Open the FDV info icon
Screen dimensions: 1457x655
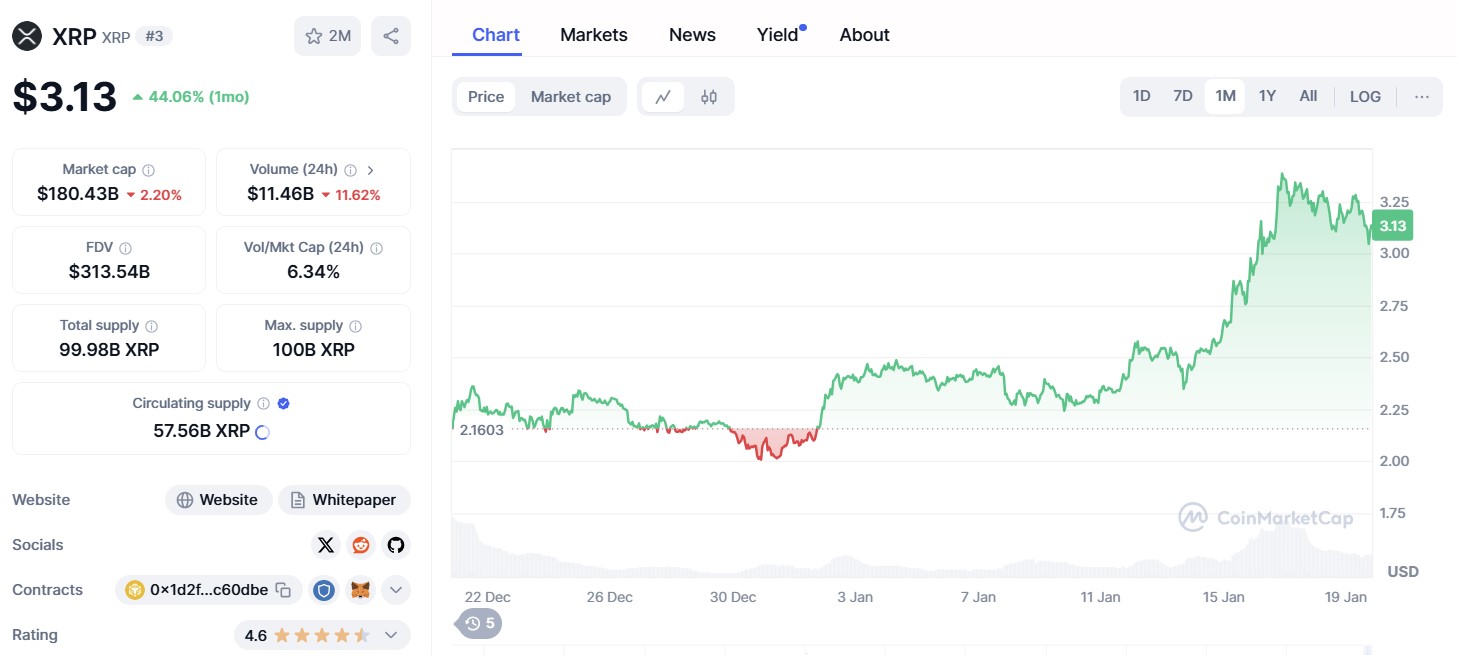click(x=125, y=248)
